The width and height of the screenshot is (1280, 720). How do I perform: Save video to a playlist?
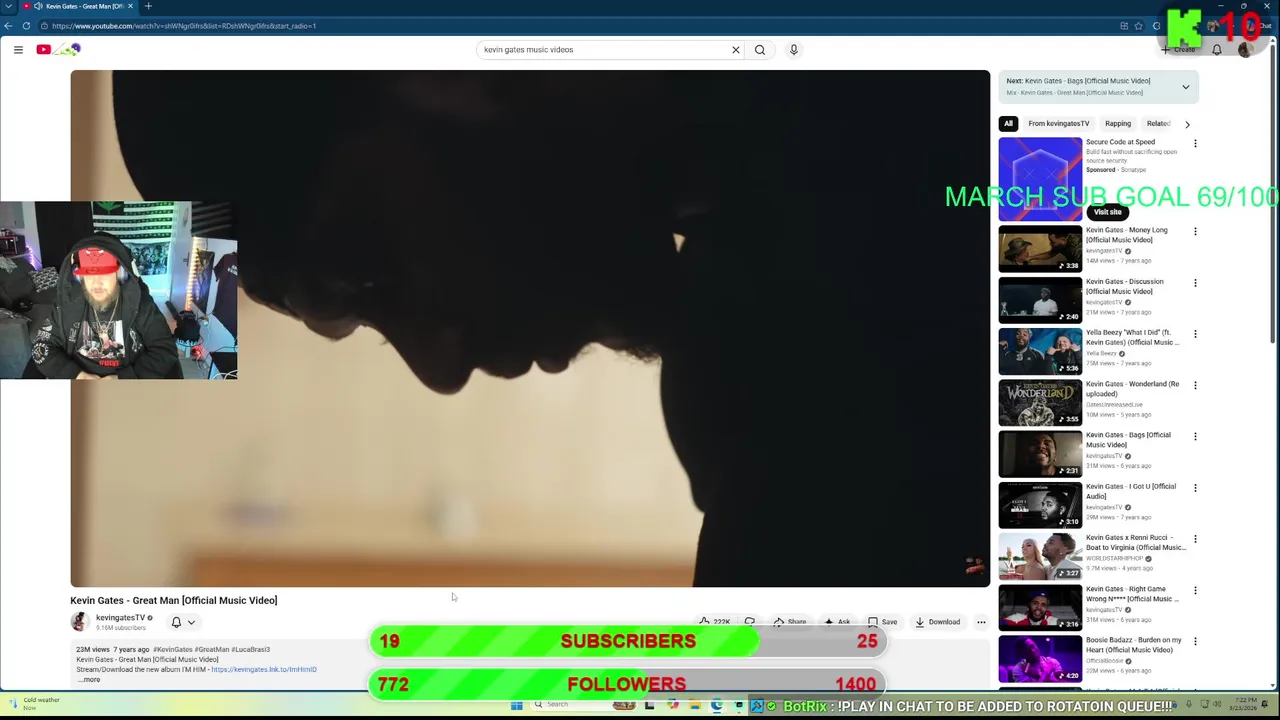(882, 622)
